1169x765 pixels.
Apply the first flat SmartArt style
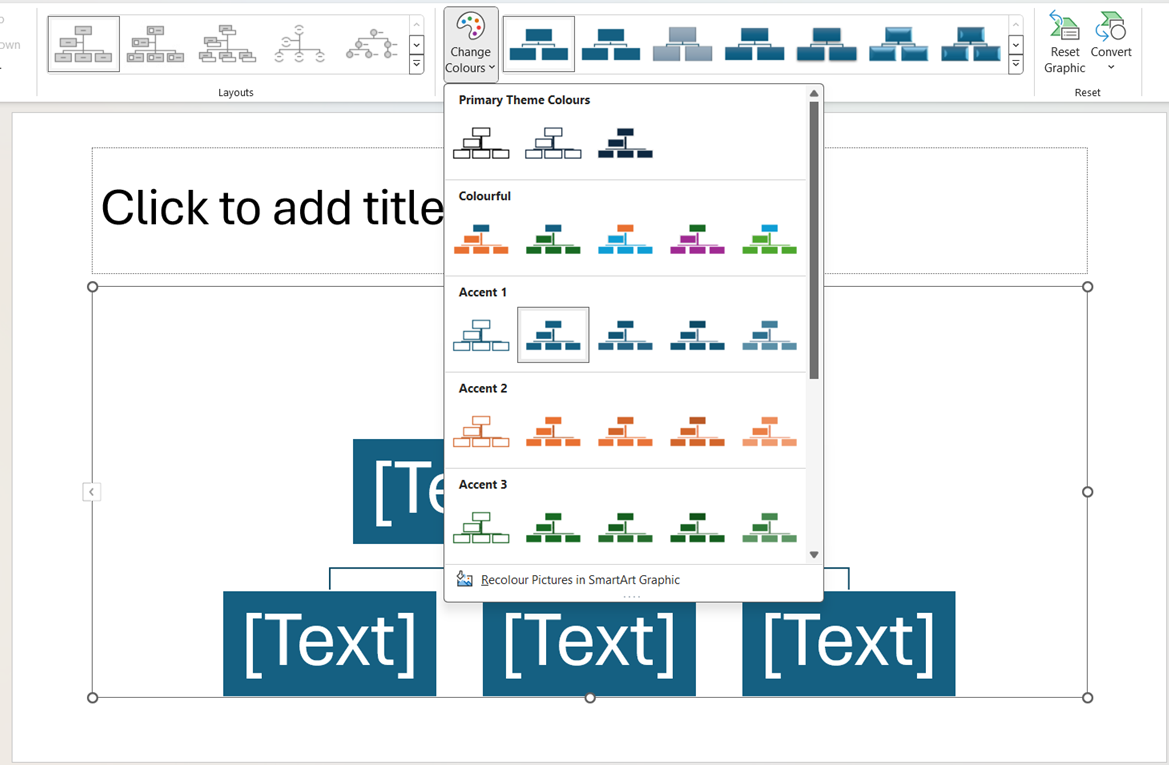(539, 44)
